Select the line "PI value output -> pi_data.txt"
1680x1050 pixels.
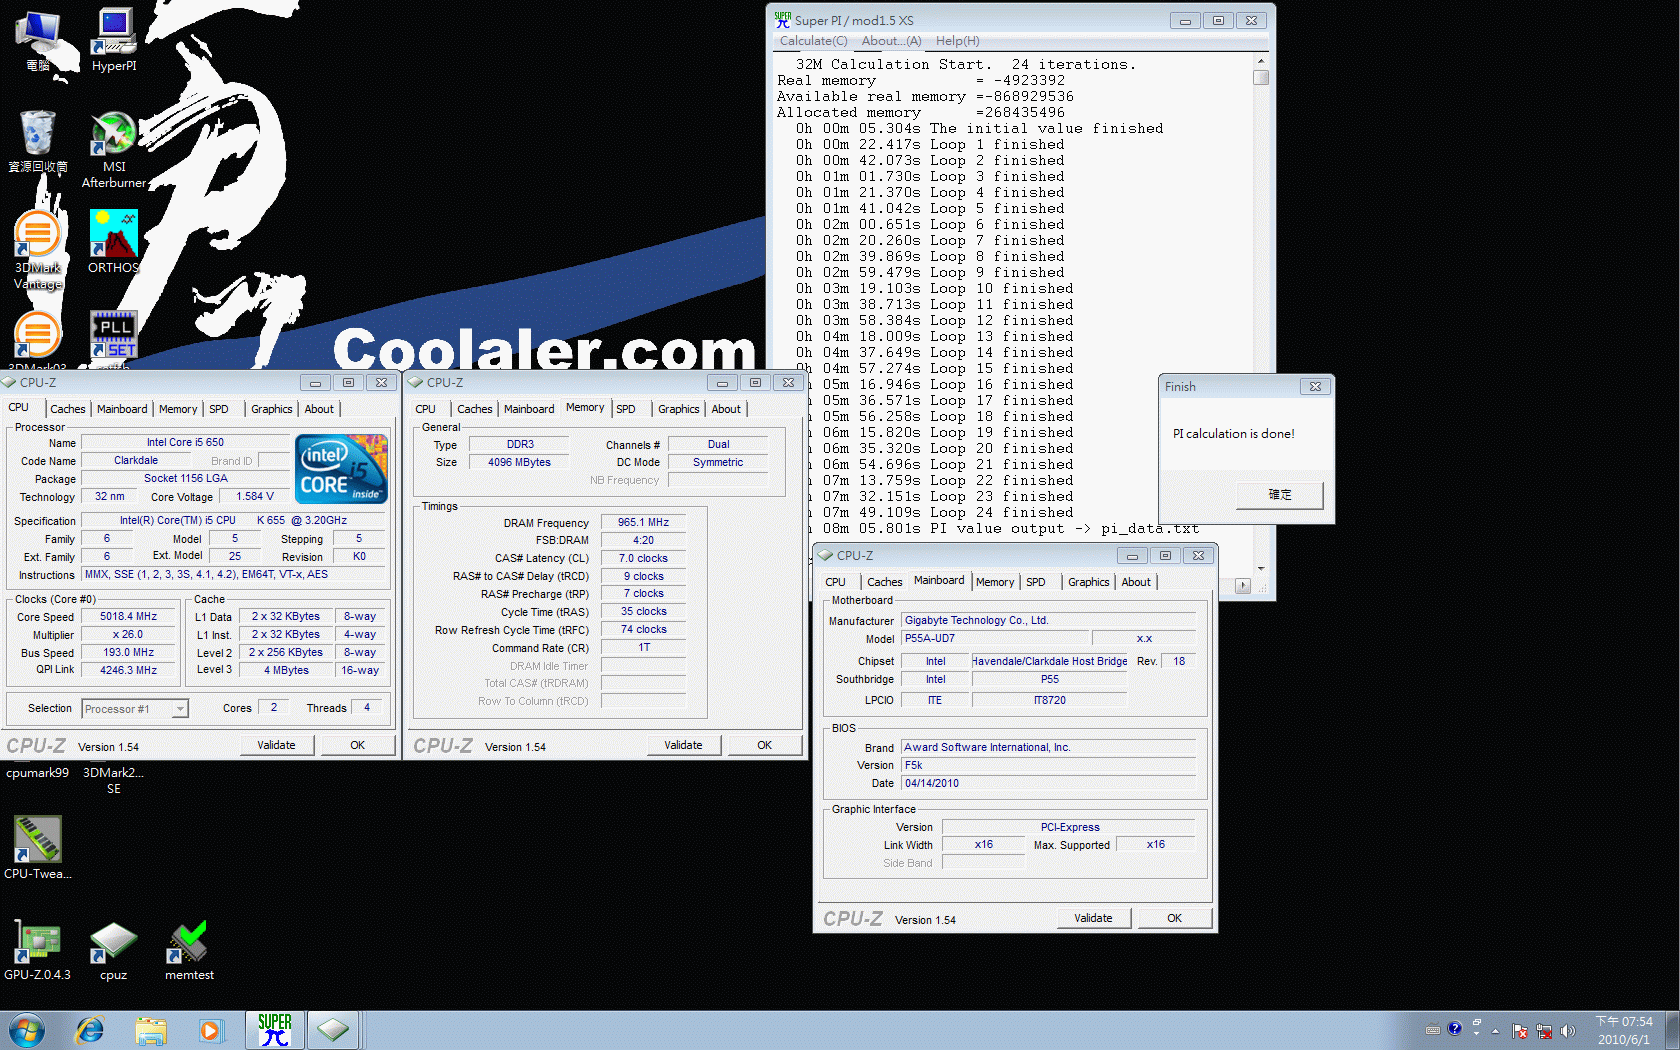coord(1064,529)
